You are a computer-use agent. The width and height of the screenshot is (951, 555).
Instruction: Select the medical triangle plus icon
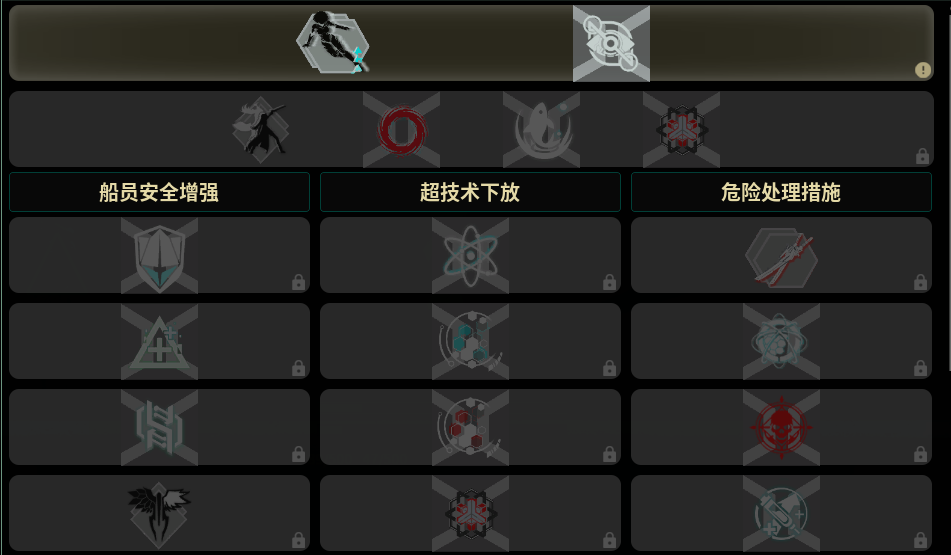click(160, 342)
